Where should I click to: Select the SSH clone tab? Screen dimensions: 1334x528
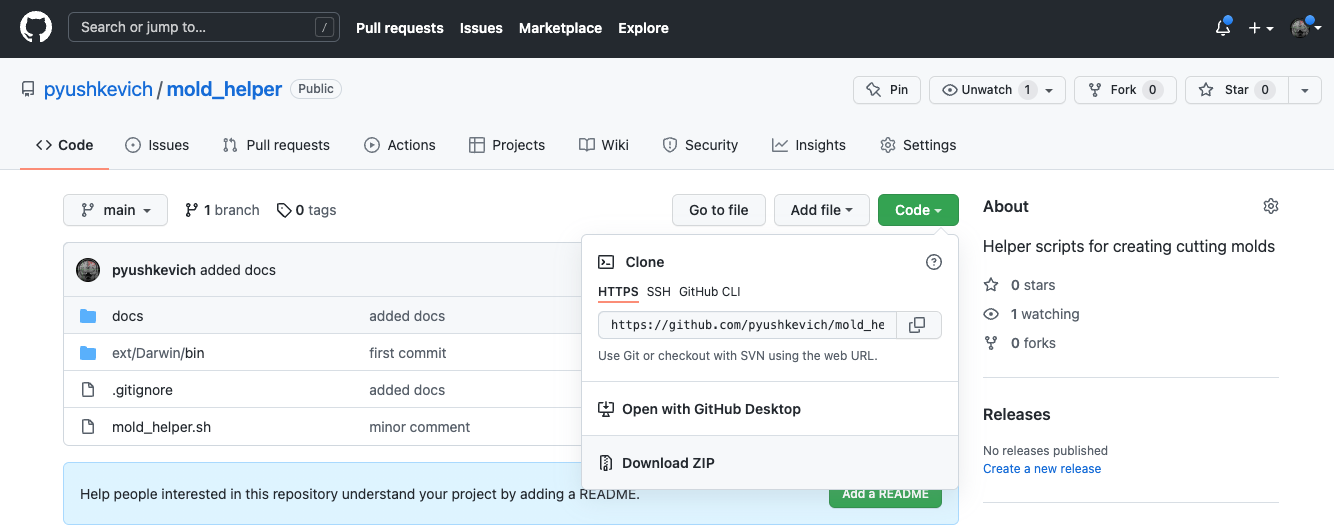point(659,292)
